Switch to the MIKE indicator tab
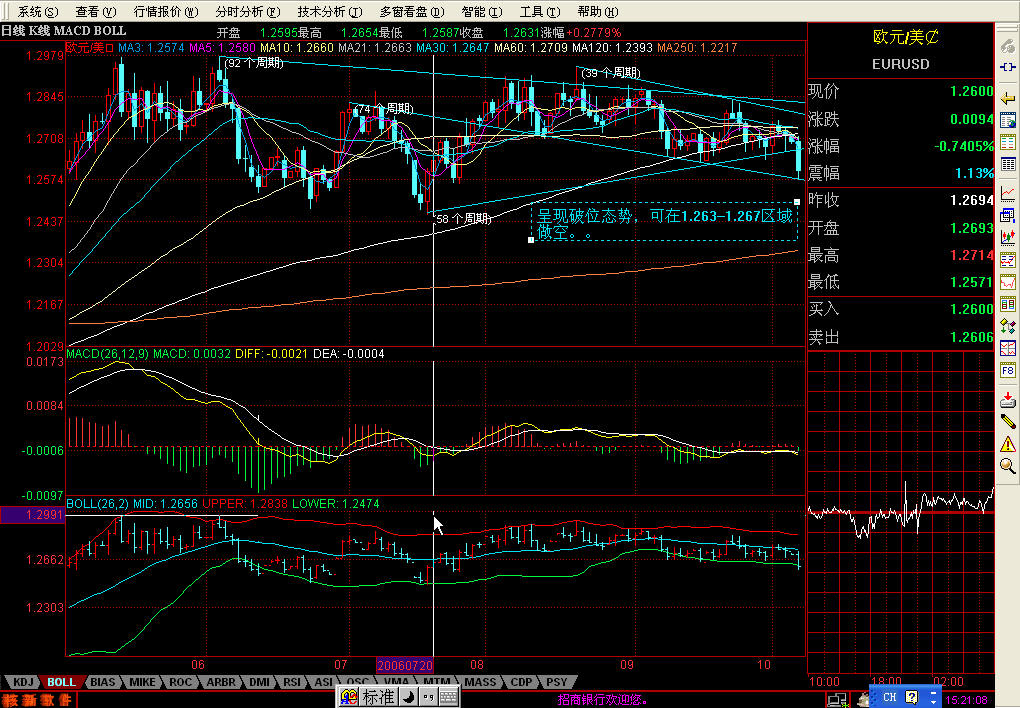Viewport: 1020px width, 708px height. click(142, 682)
